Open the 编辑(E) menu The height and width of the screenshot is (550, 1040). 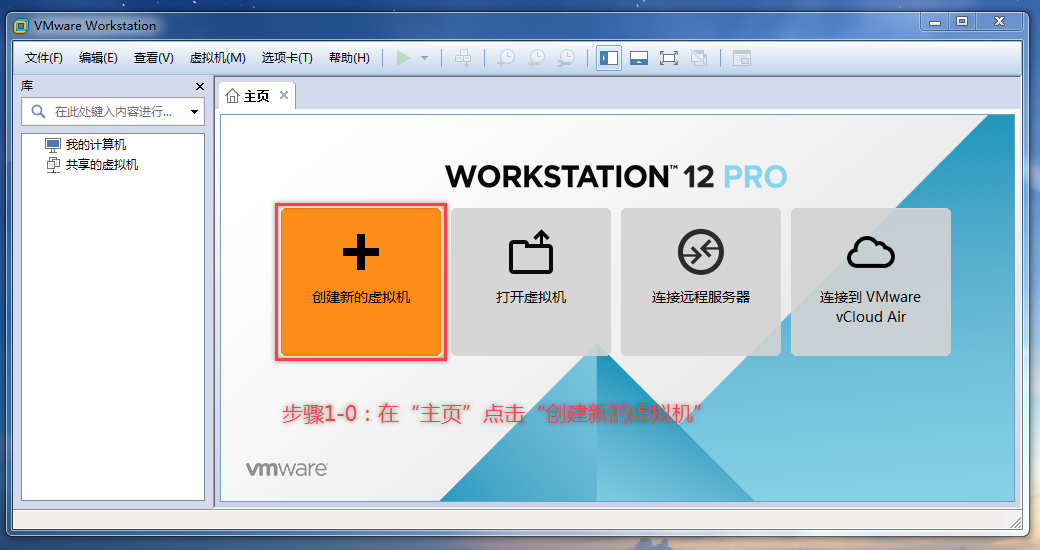pos(98,58)
